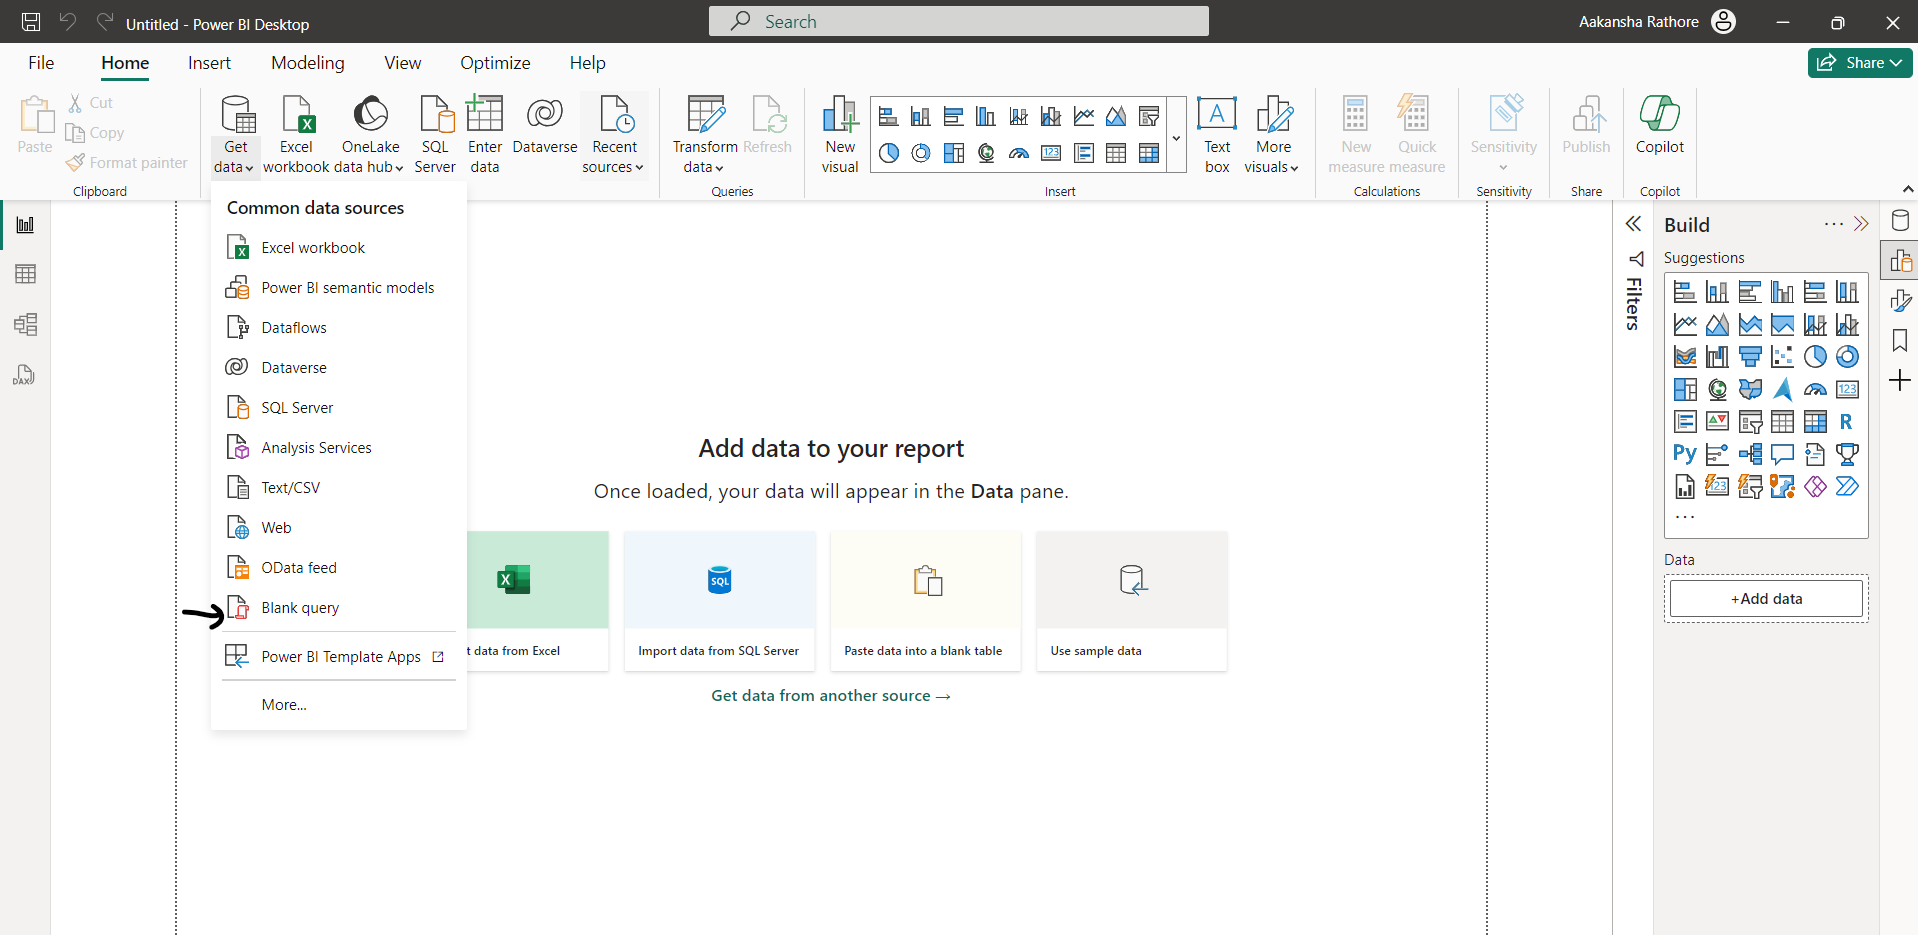Choose Web data source from menu
The width and height of the screenshot is (1918, 935).
point(338,528)
